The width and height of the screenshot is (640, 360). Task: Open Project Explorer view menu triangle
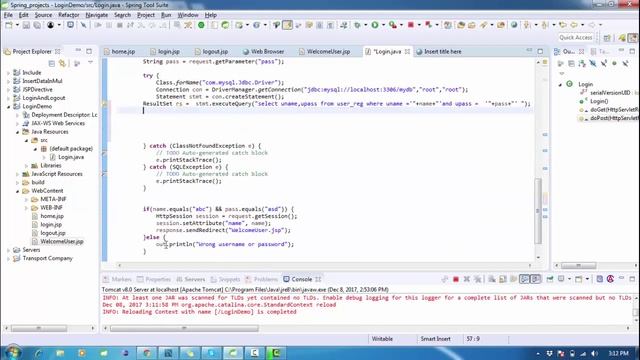(x=90, y=63)
